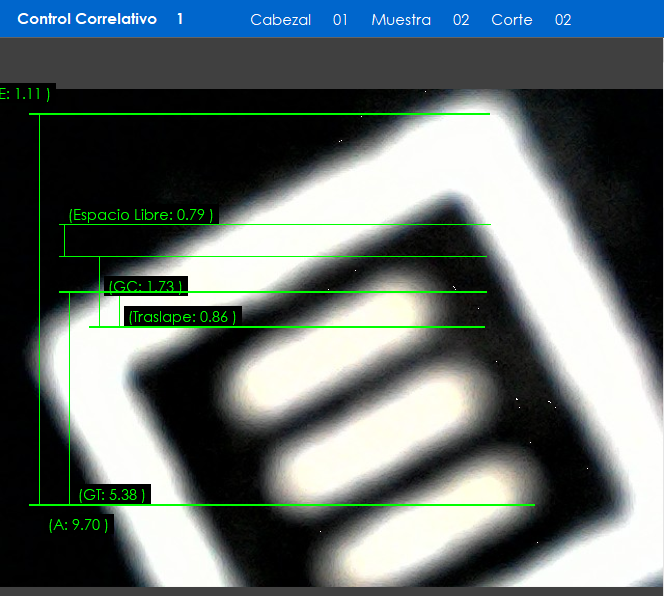This screenshot has width=664, height=596.
Task: Click the GC: 1.73 measurement label
Action: coord(145,287)
